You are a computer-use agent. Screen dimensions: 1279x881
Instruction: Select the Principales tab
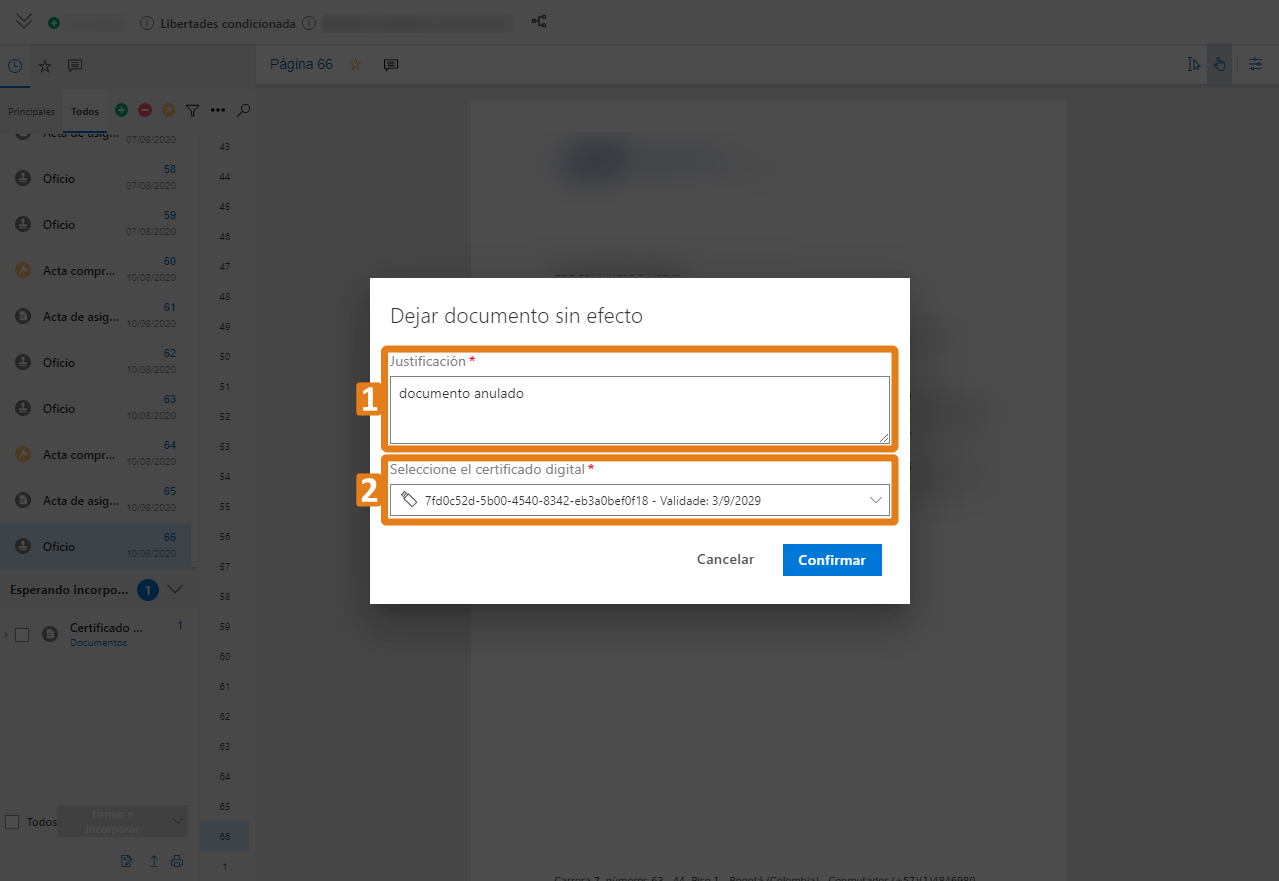tap(32, 112)
